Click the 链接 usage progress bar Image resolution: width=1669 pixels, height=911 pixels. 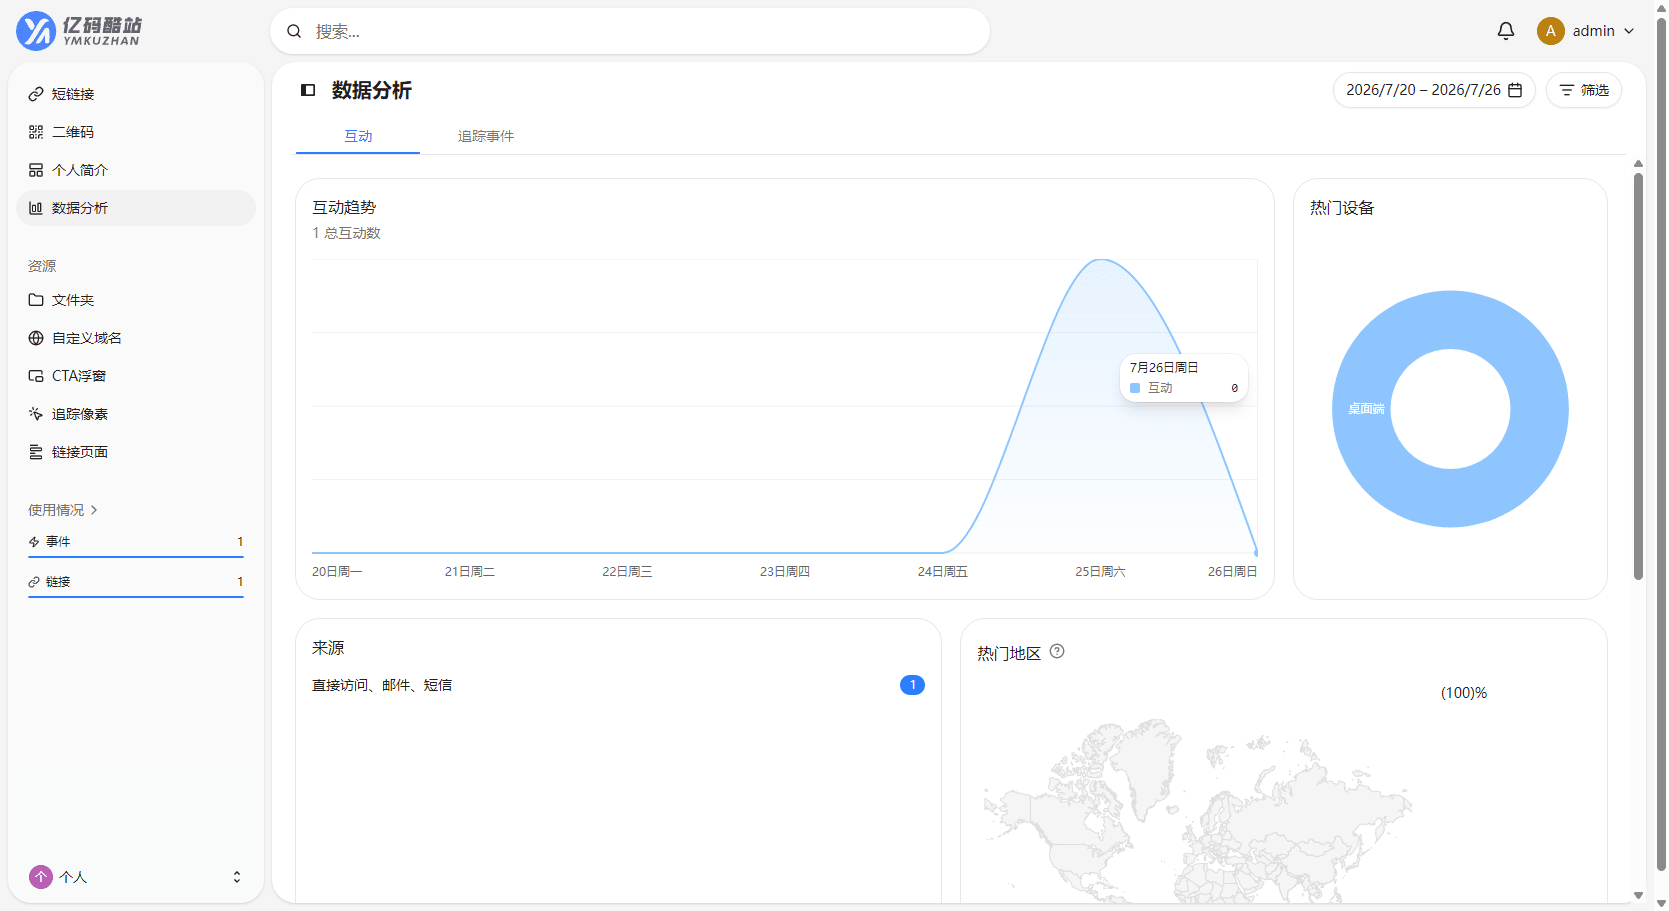[x=136, y=597]
